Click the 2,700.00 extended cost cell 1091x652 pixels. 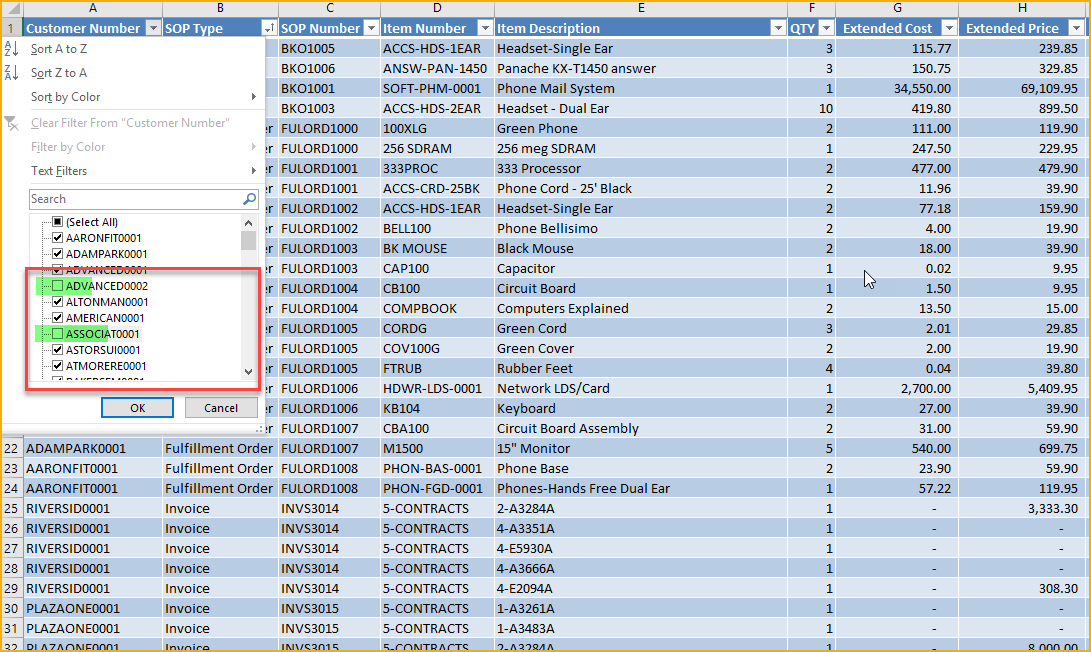897,388
